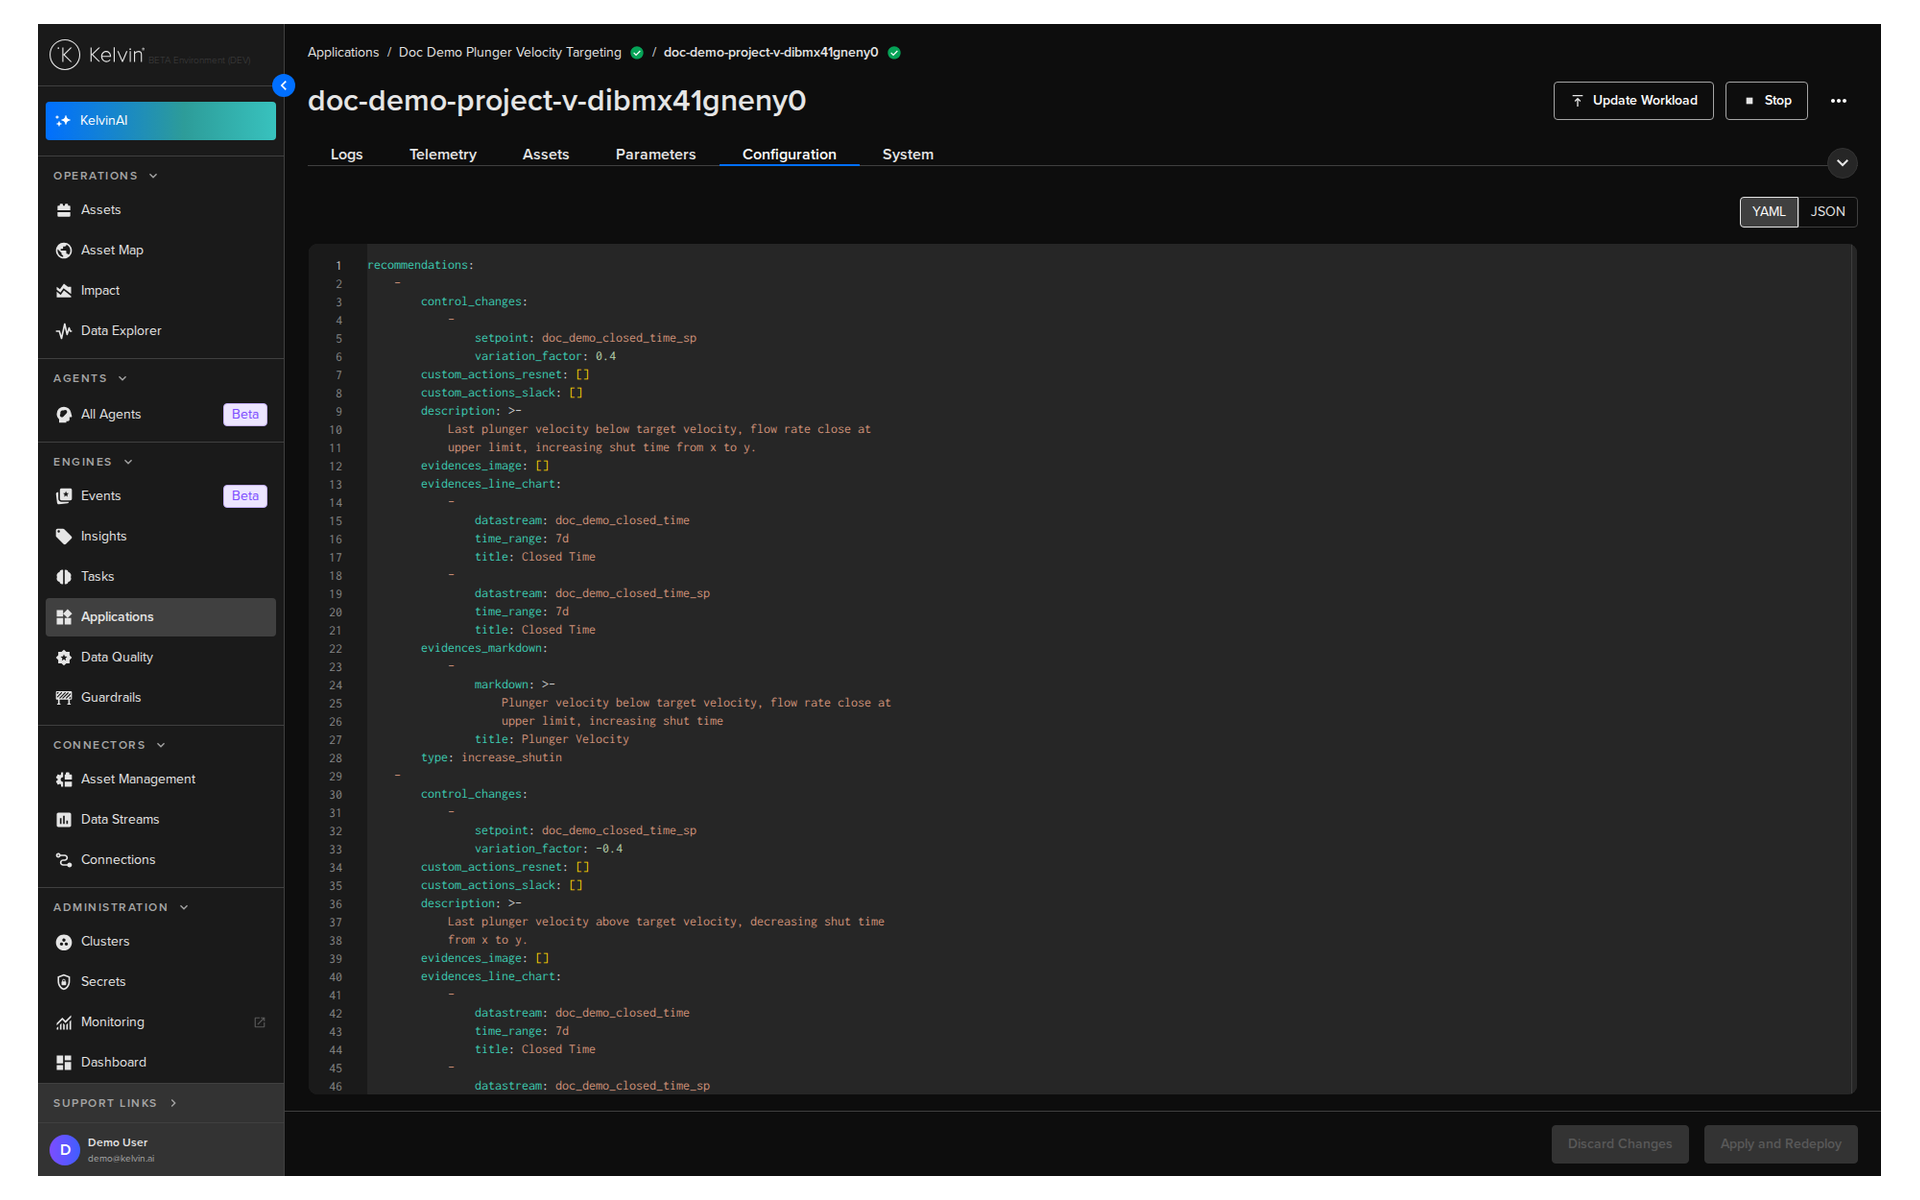
Task: Expand the Support Links section
Action: [115, 1104]
